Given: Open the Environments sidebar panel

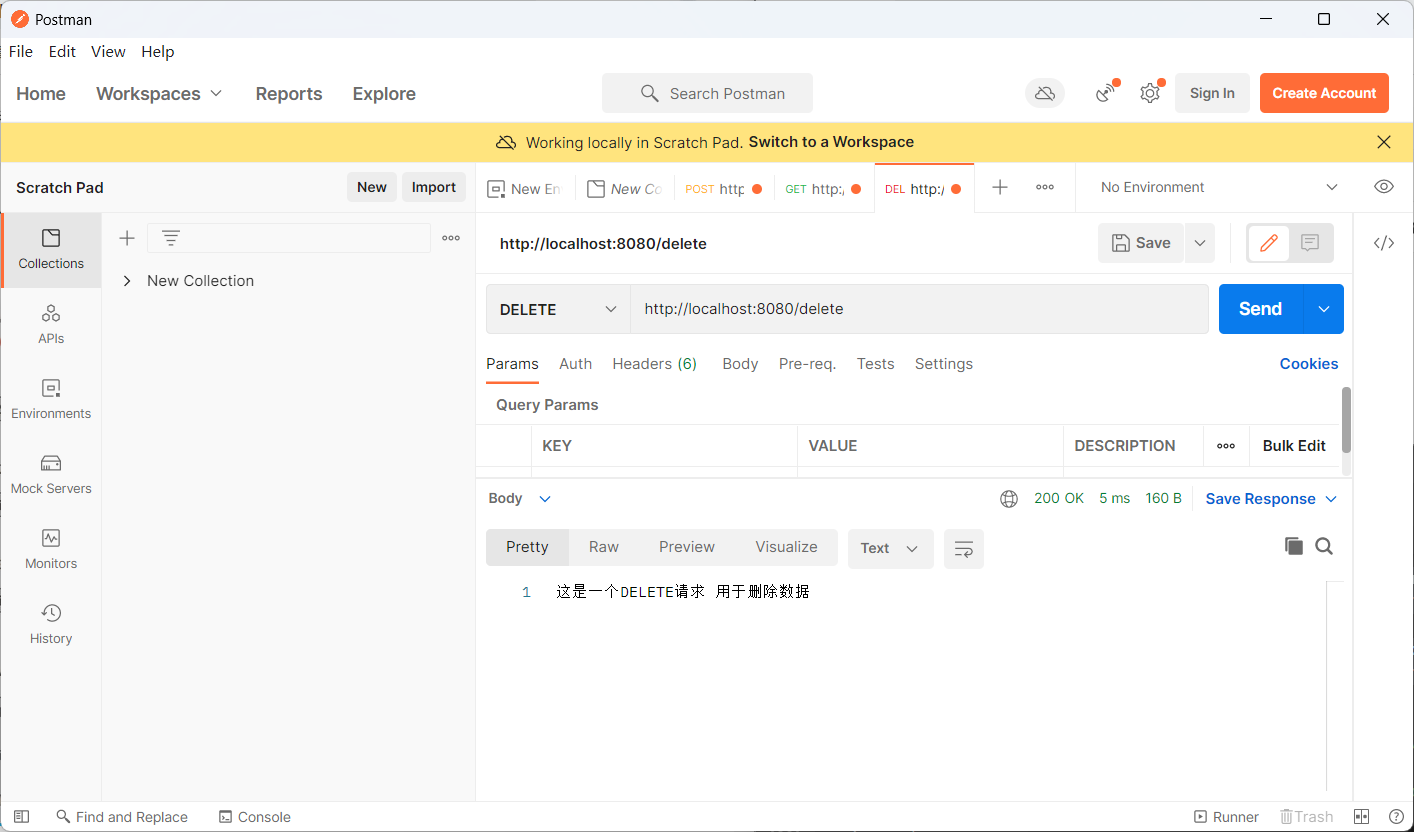Looking at the screenshot, I should (x=51, y=400).
